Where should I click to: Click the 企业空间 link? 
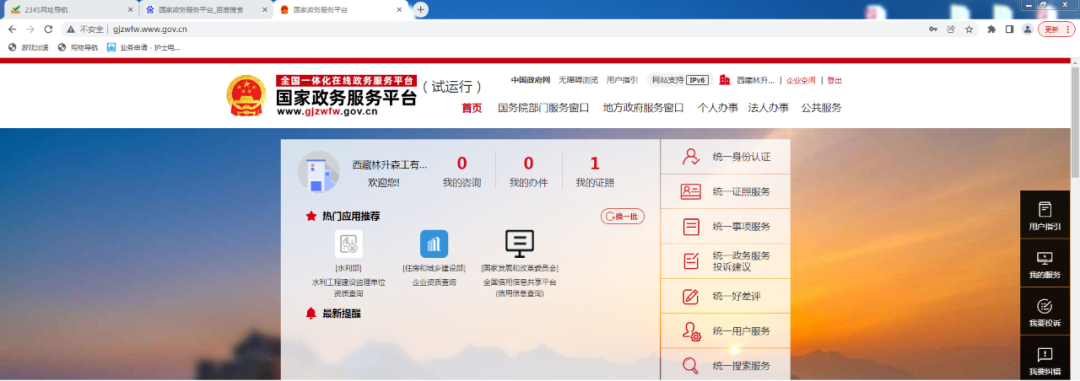point(801,80)
